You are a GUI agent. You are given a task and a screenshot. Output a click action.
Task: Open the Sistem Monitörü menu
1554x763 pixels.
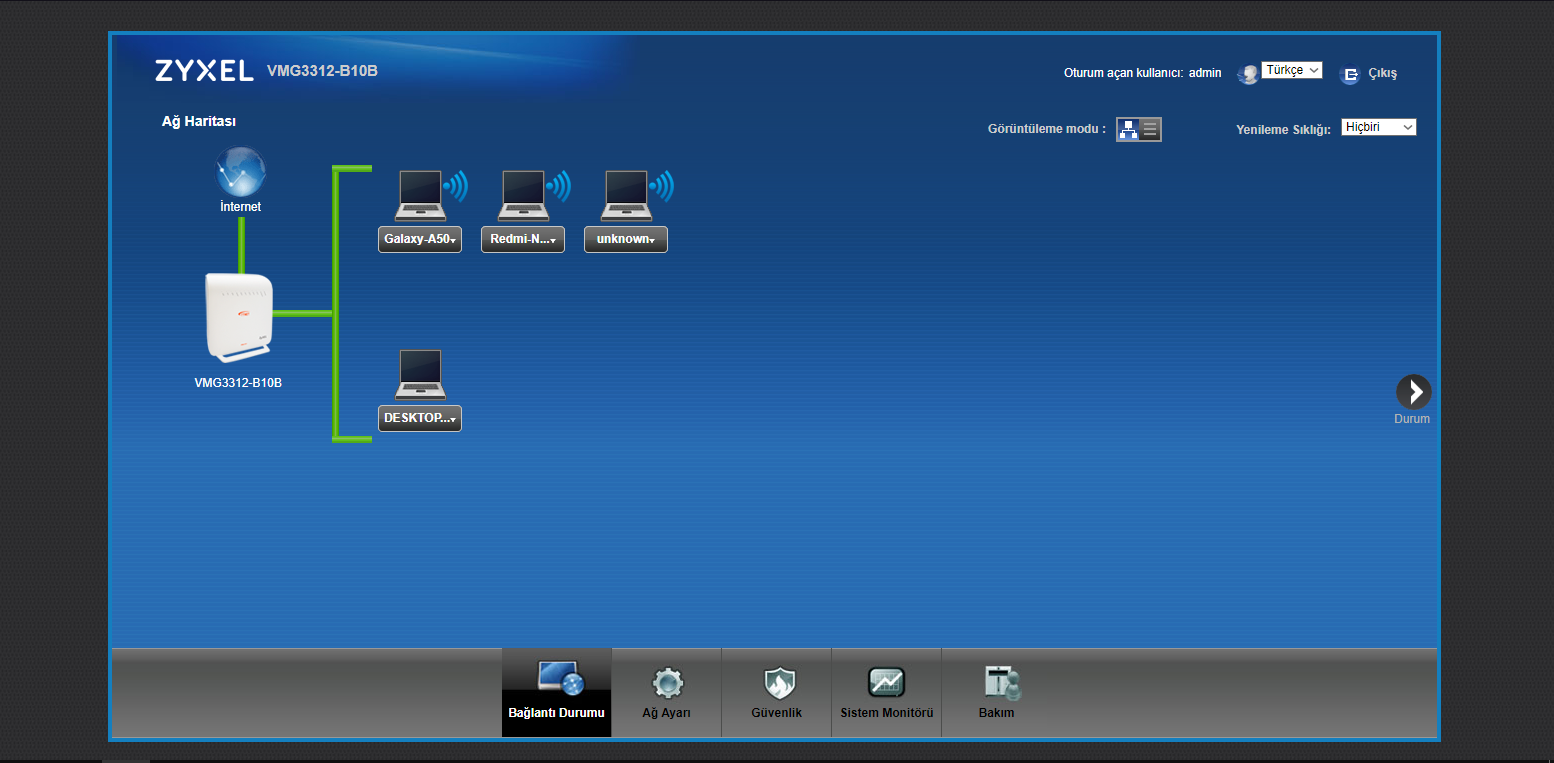(x=887, y=692)
